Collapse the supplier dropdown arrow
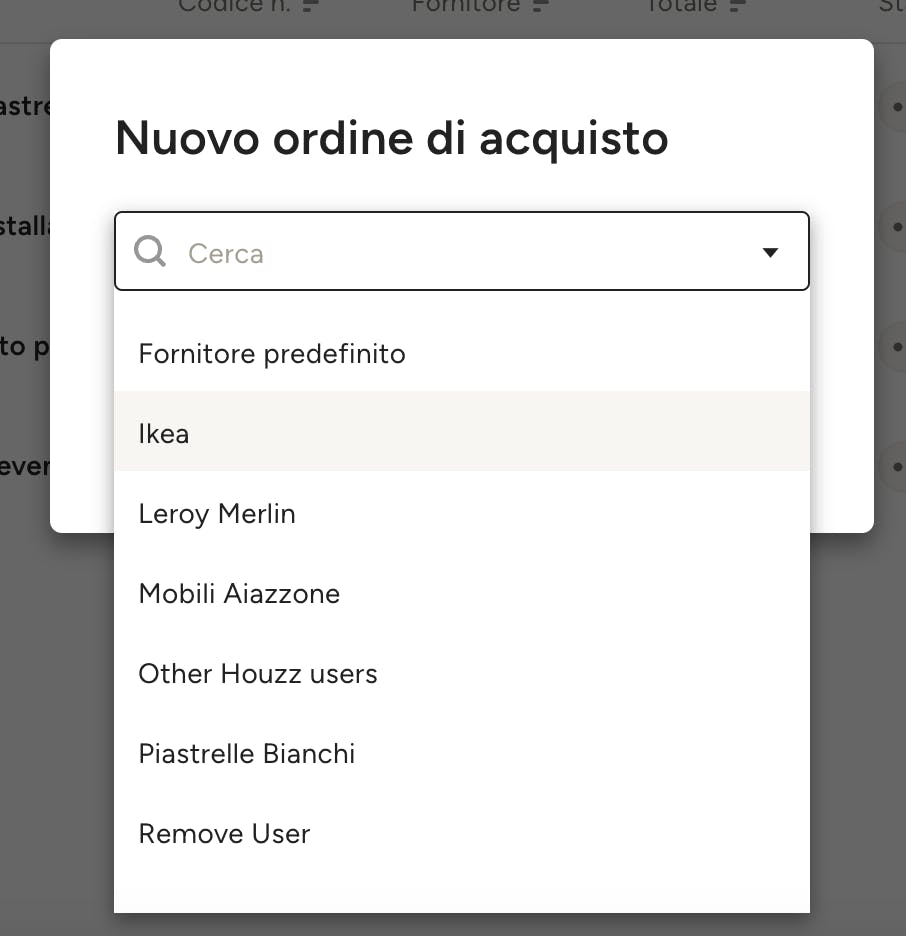 coord(771,253)
